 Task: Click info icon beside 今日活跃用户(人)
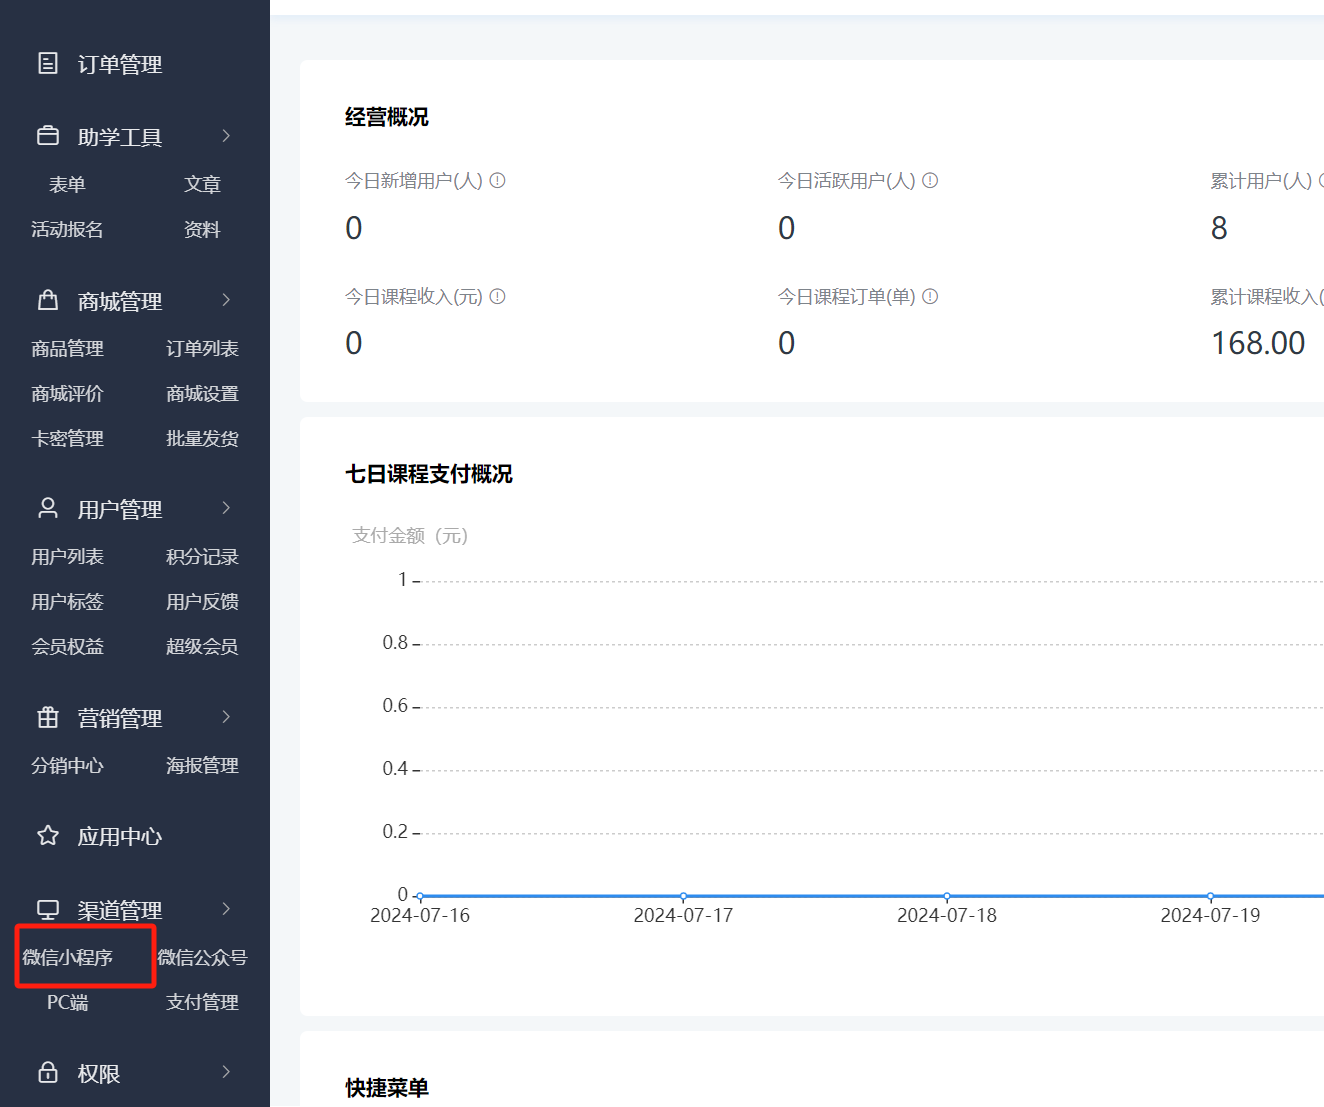[x=930, y=181]
